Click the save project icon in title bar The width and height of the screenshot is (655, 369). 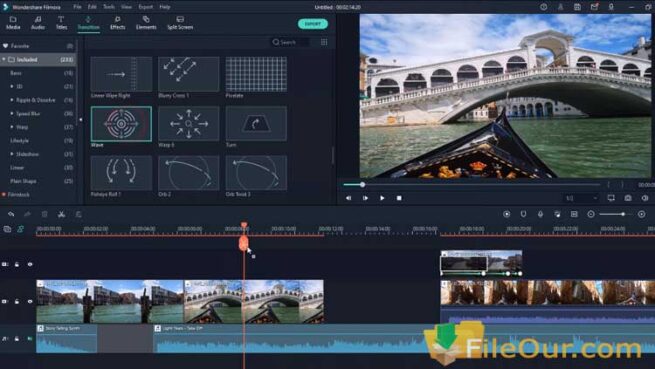[x=577, y=7]
